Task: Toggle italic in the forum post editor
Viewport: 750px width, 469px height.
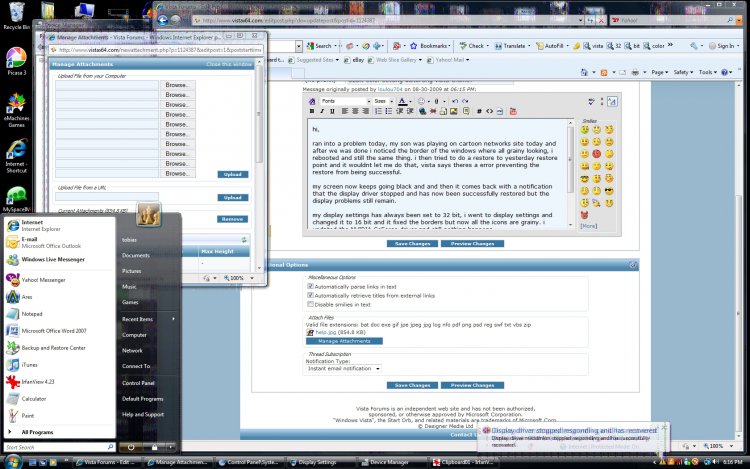Action: tap(322, 111)
